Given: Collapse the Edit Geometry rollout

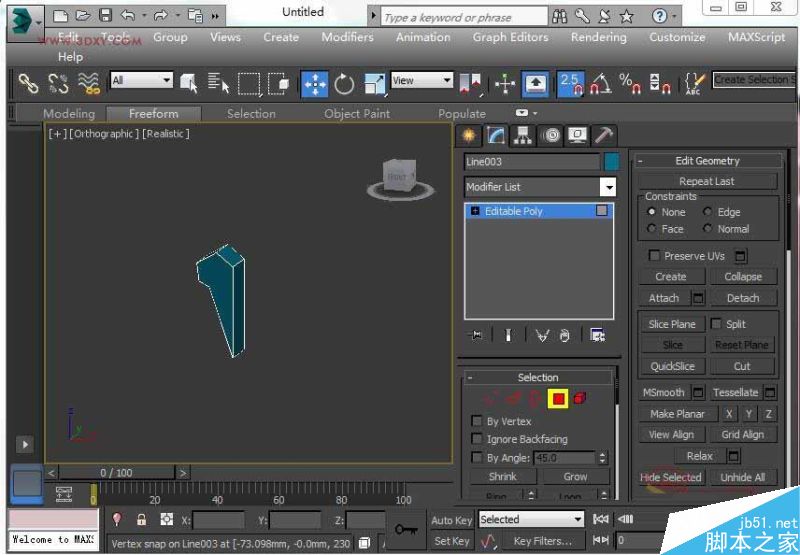Looking at the screenshot, I should click(x=640, y=161).
